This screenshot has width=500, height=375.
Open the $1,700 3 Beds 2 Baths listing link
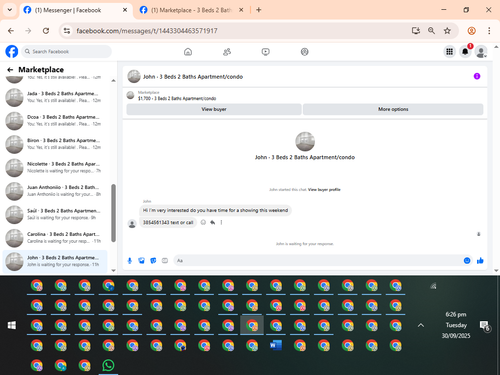(x=177, y=98)
